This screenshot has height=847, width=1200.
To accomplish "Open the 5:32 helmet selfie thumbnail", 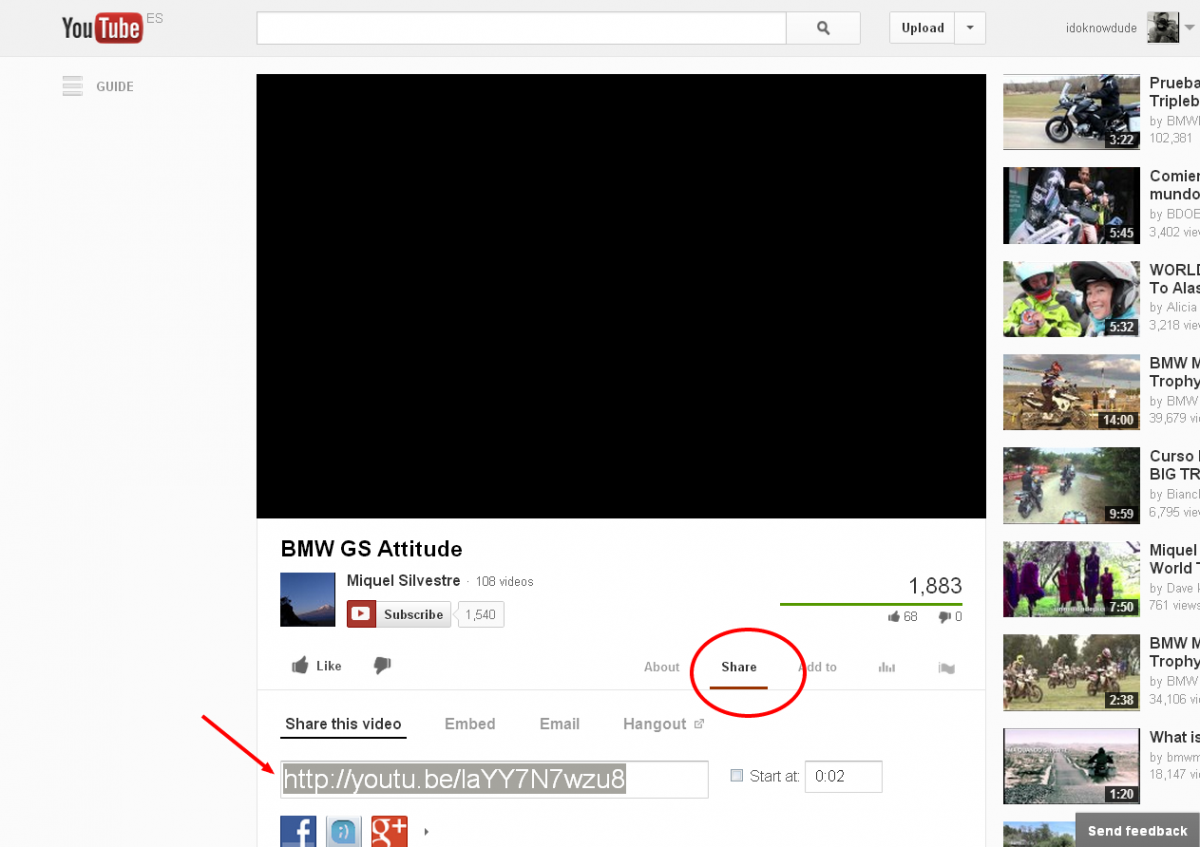I will (x=1071, y=299).
